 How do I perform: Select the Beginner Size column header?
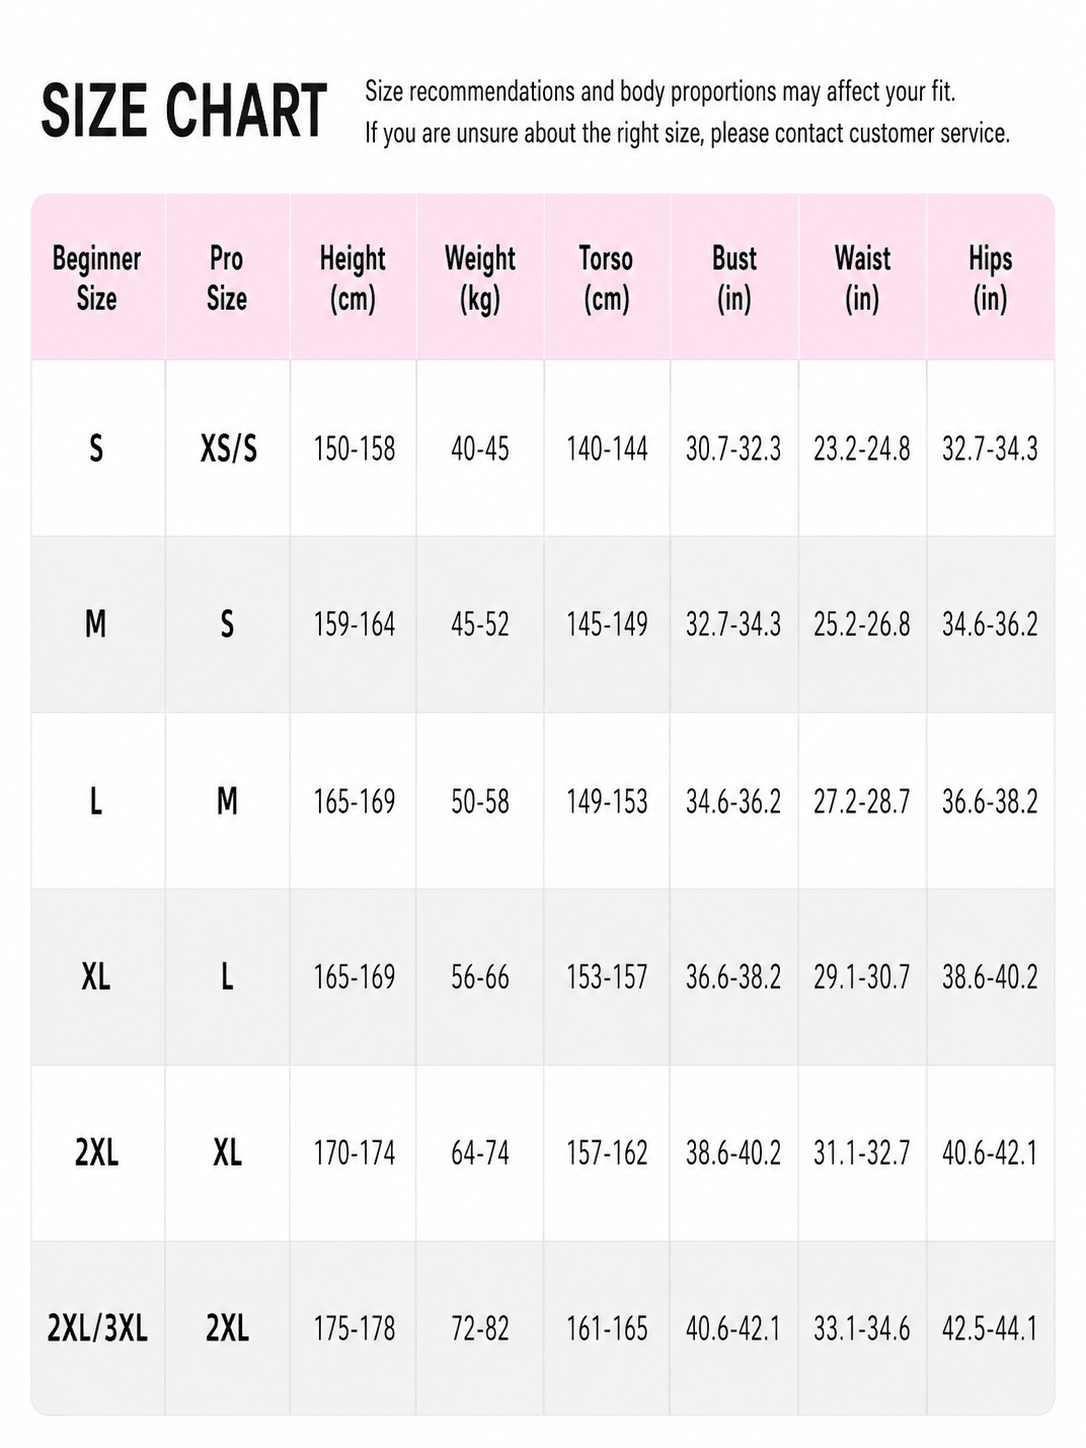click(97, 277)
